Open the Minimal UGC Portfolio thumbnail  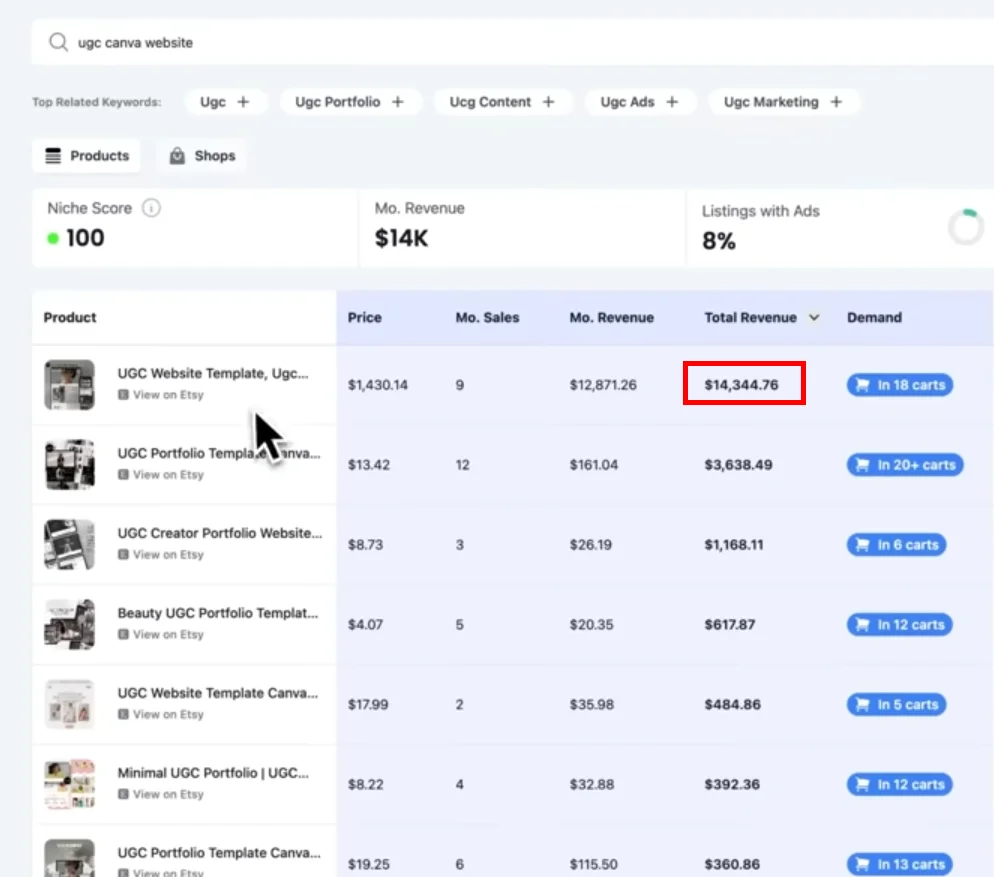70,784
